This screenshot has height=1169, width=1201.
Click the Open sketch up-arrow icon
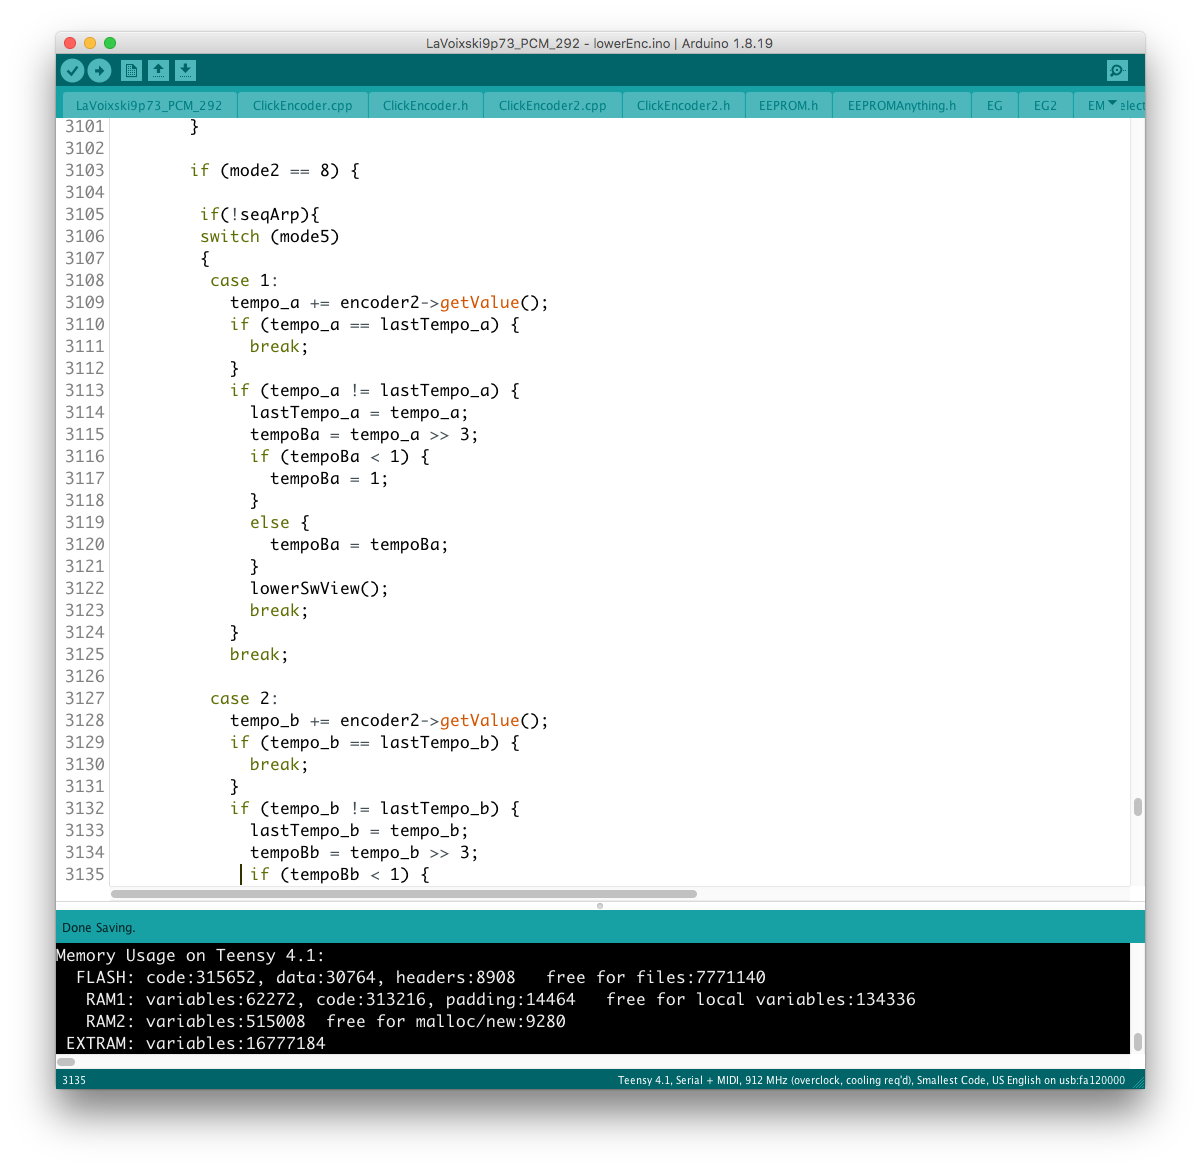pyautogui.click(x=158, y=70)
